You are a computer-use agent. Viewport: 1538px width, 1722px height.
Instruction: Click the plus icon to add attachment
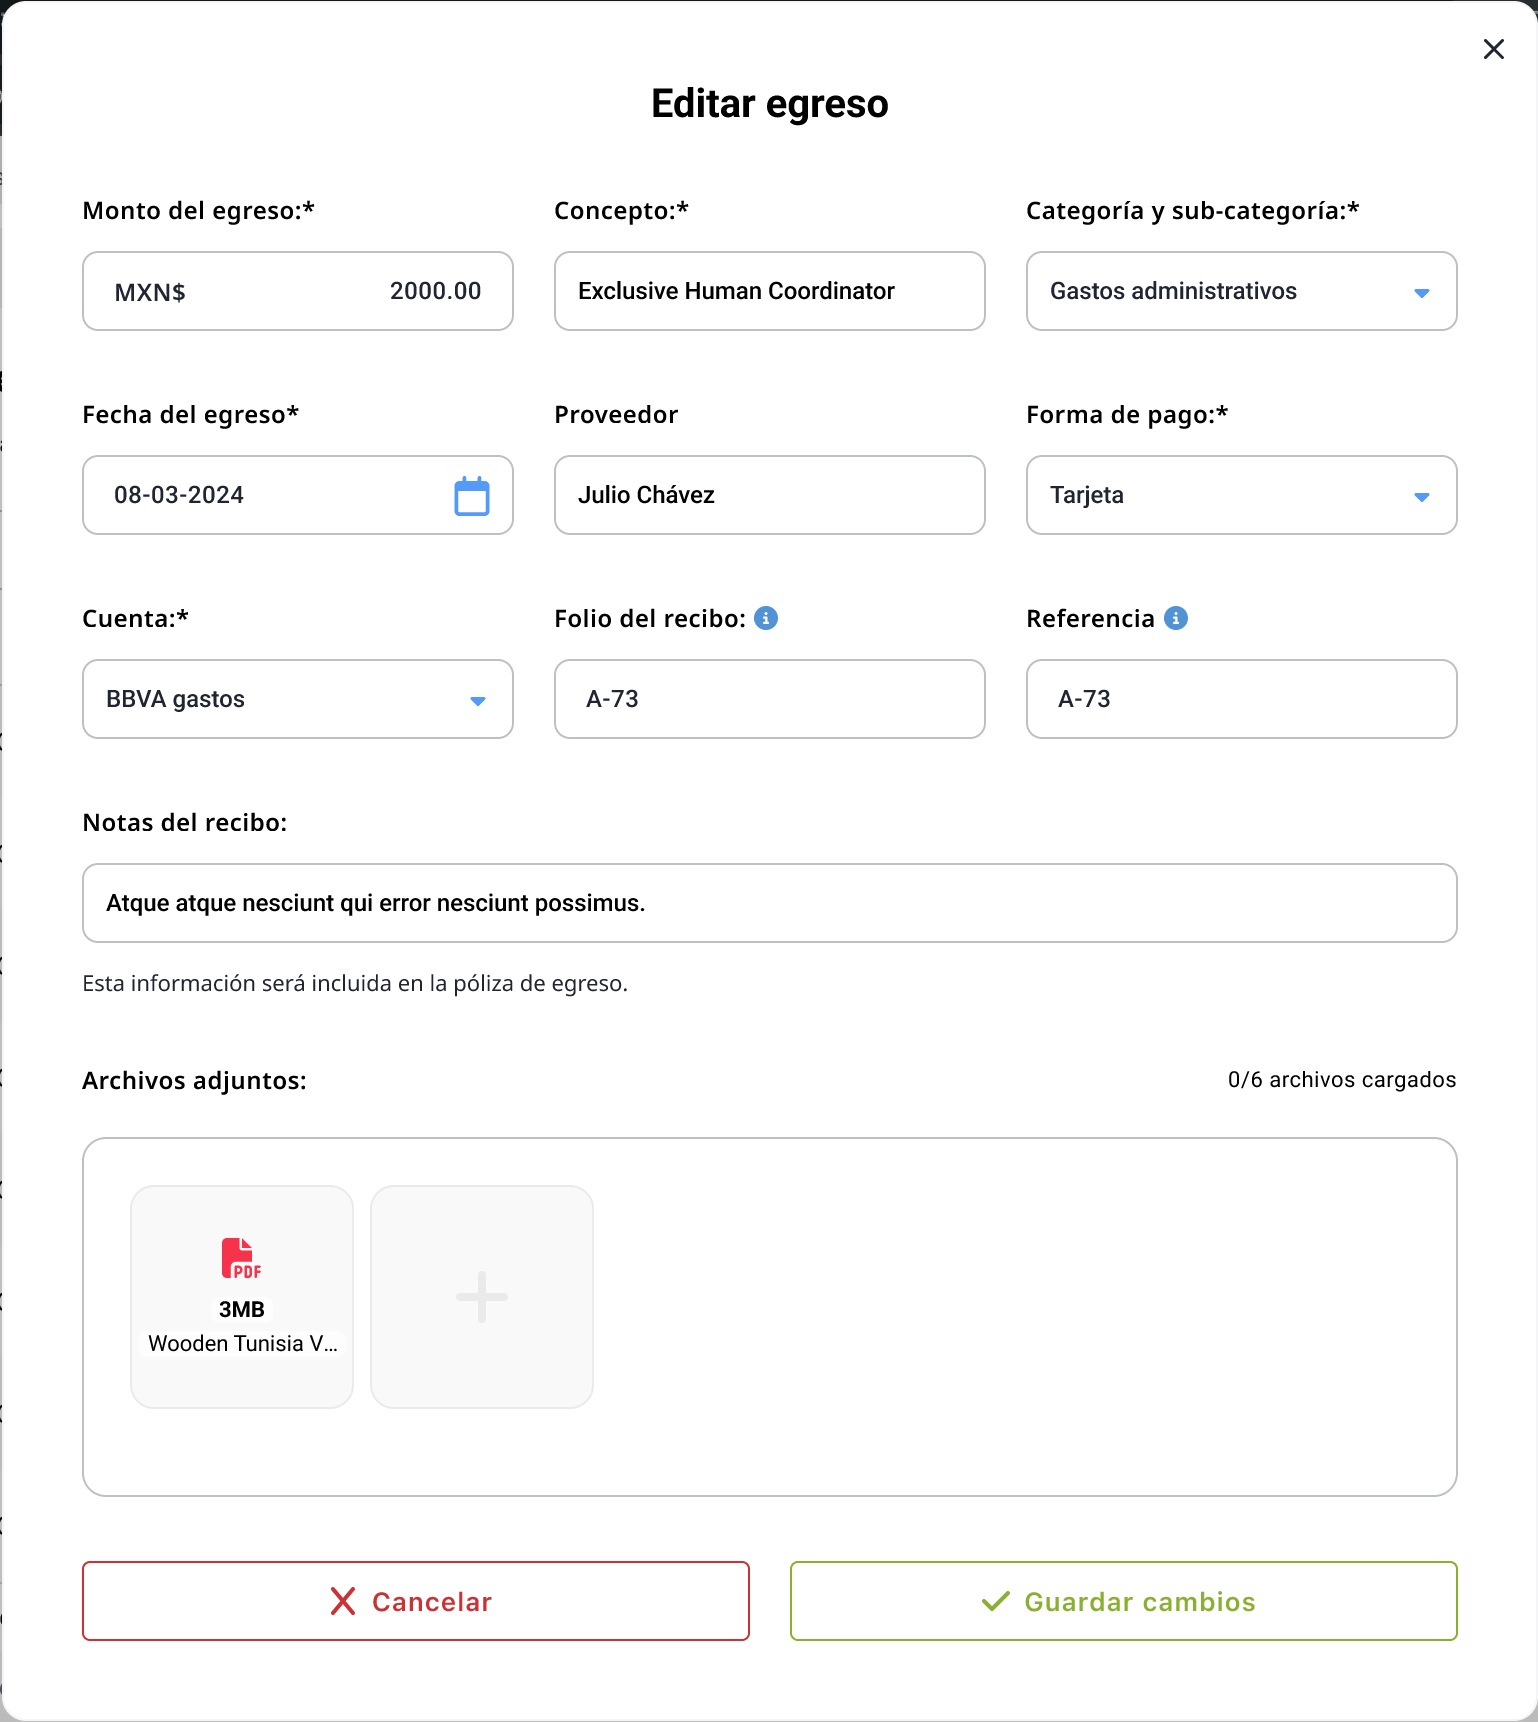pyautogui.click(x=482, y=1297)
